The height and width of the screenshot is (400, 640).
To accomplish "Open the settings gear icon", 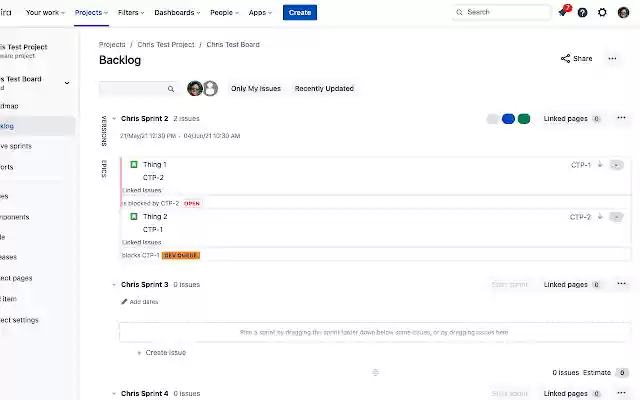I will (x=602, y=13).
